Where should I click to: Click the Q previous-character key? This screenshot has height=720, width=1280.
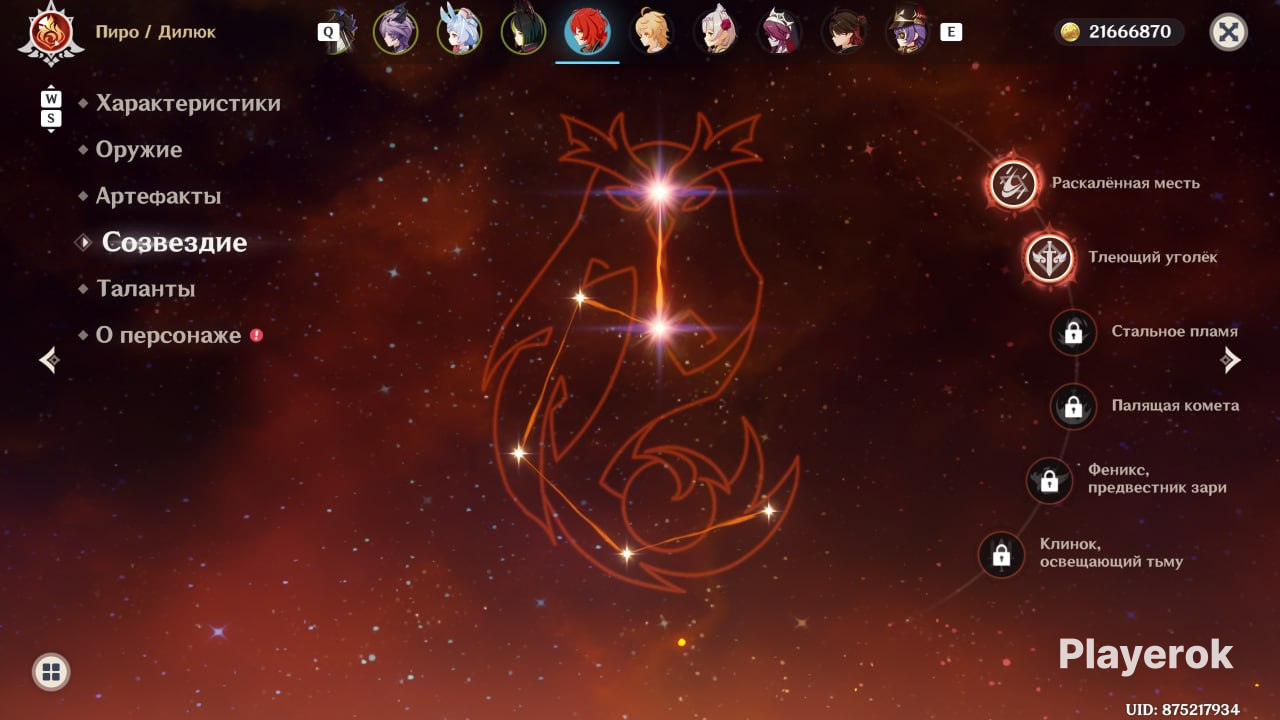327,32
